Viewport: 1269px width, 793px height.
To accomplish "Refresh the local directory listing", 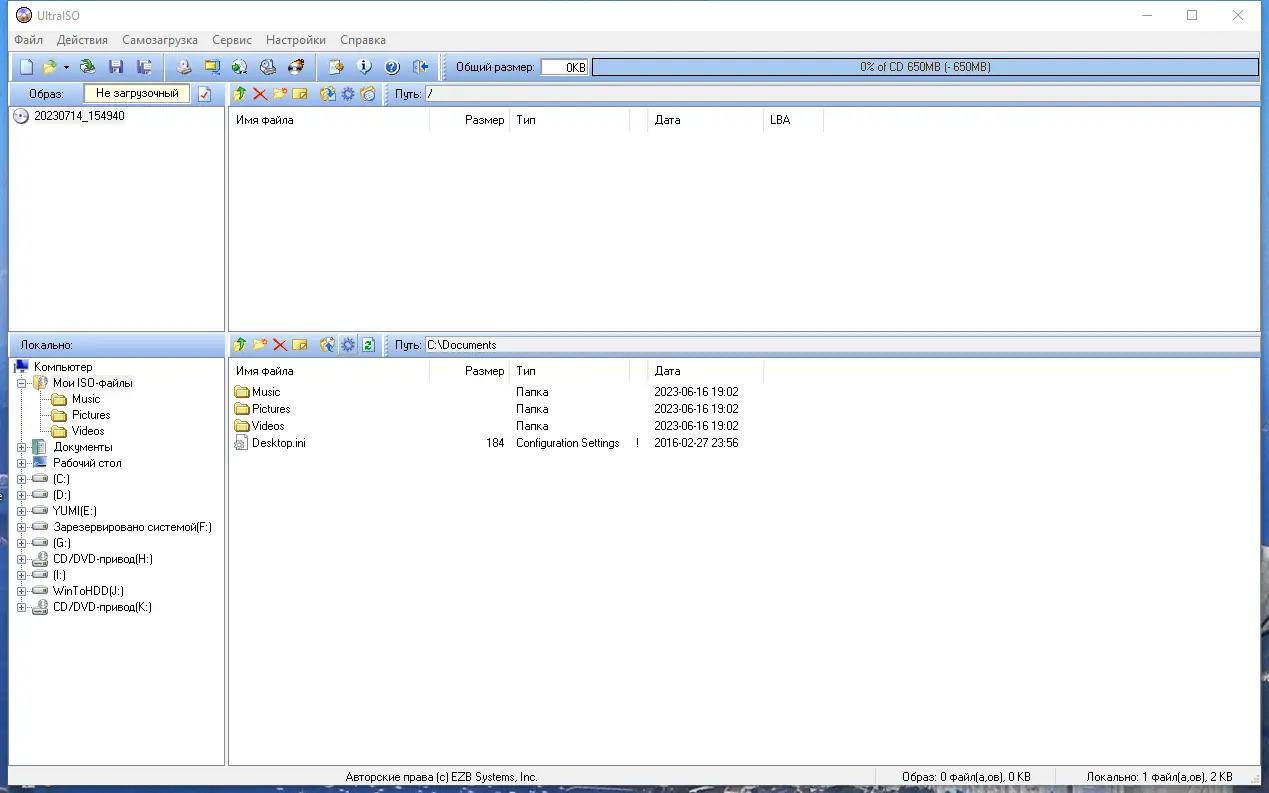I will tap(368, 344).
